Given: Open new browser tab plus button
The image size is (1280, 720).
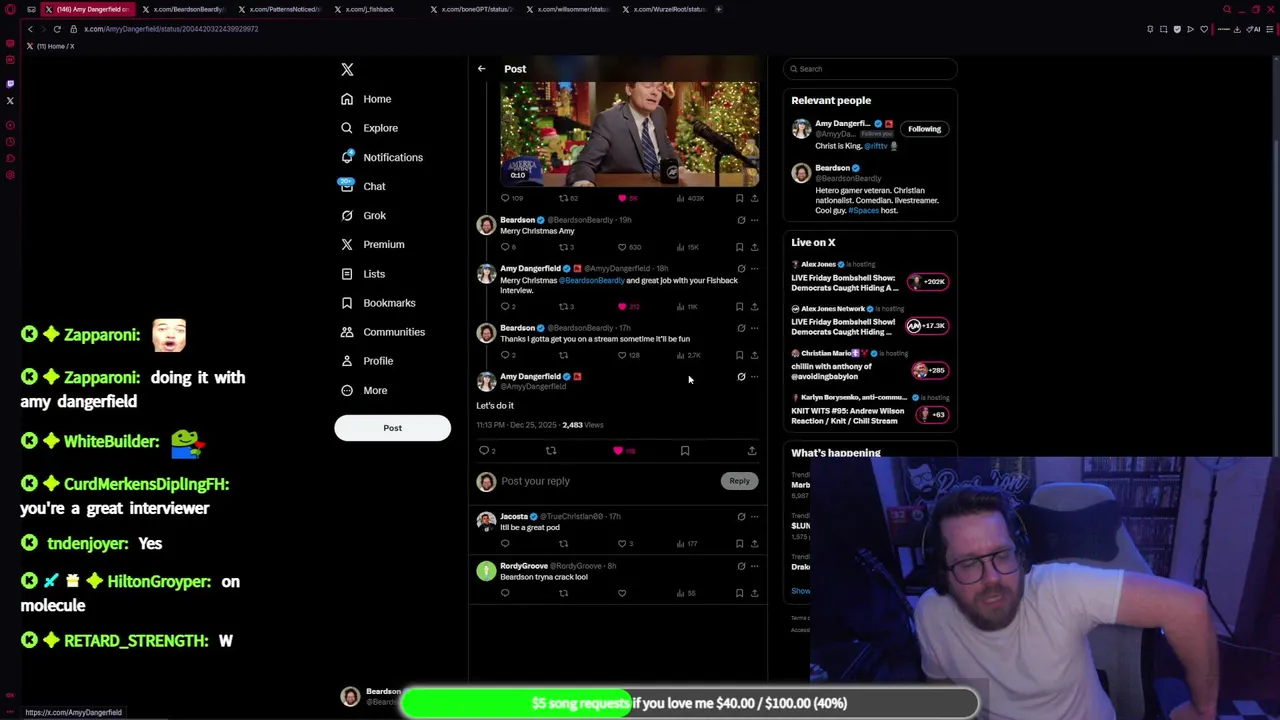Looking at the screenshot, I should coord(718,9).
